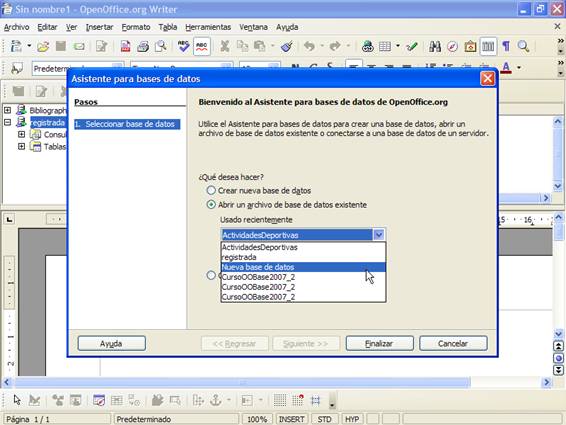Run the Spellcheck ABC checkmark icon
Image resolution: width=566 pixels, height=425 pixels.
183,47
